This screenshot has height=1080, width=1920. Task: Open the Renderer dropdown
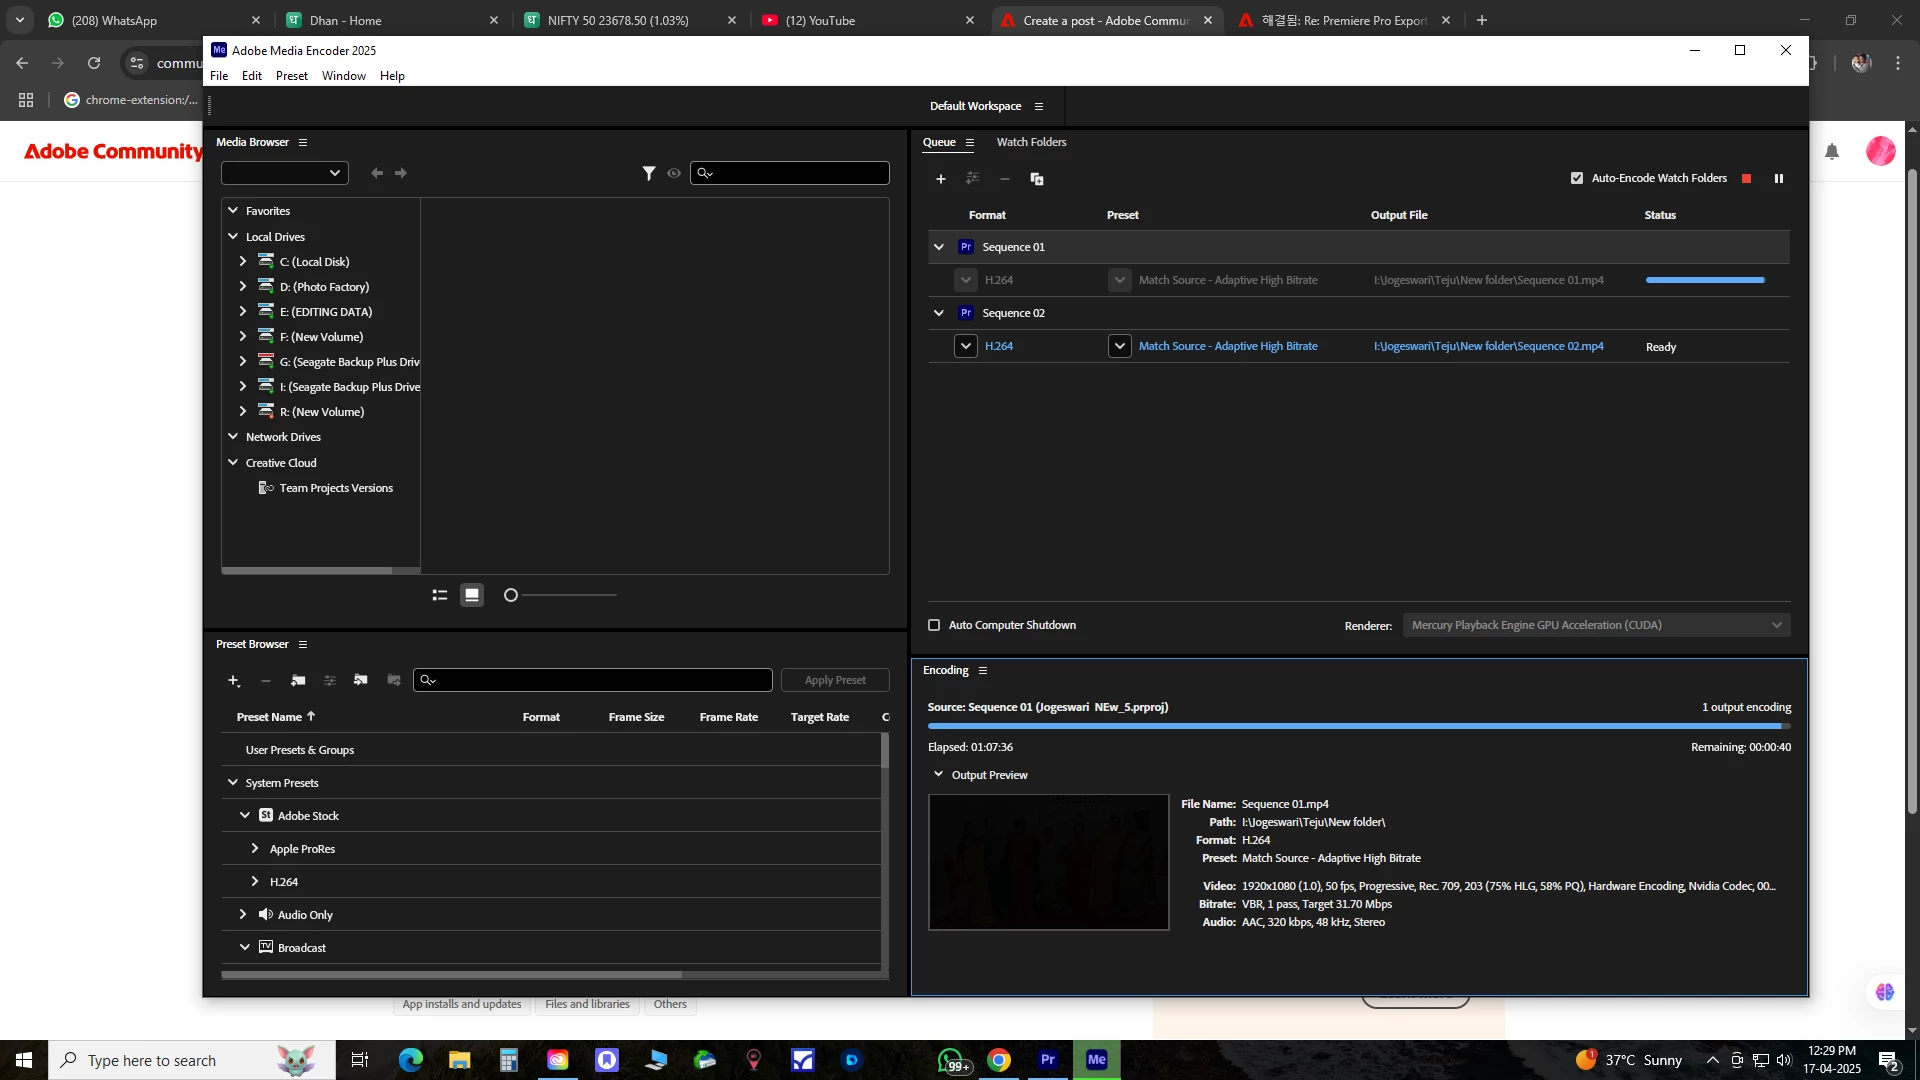coord(1596,625)
